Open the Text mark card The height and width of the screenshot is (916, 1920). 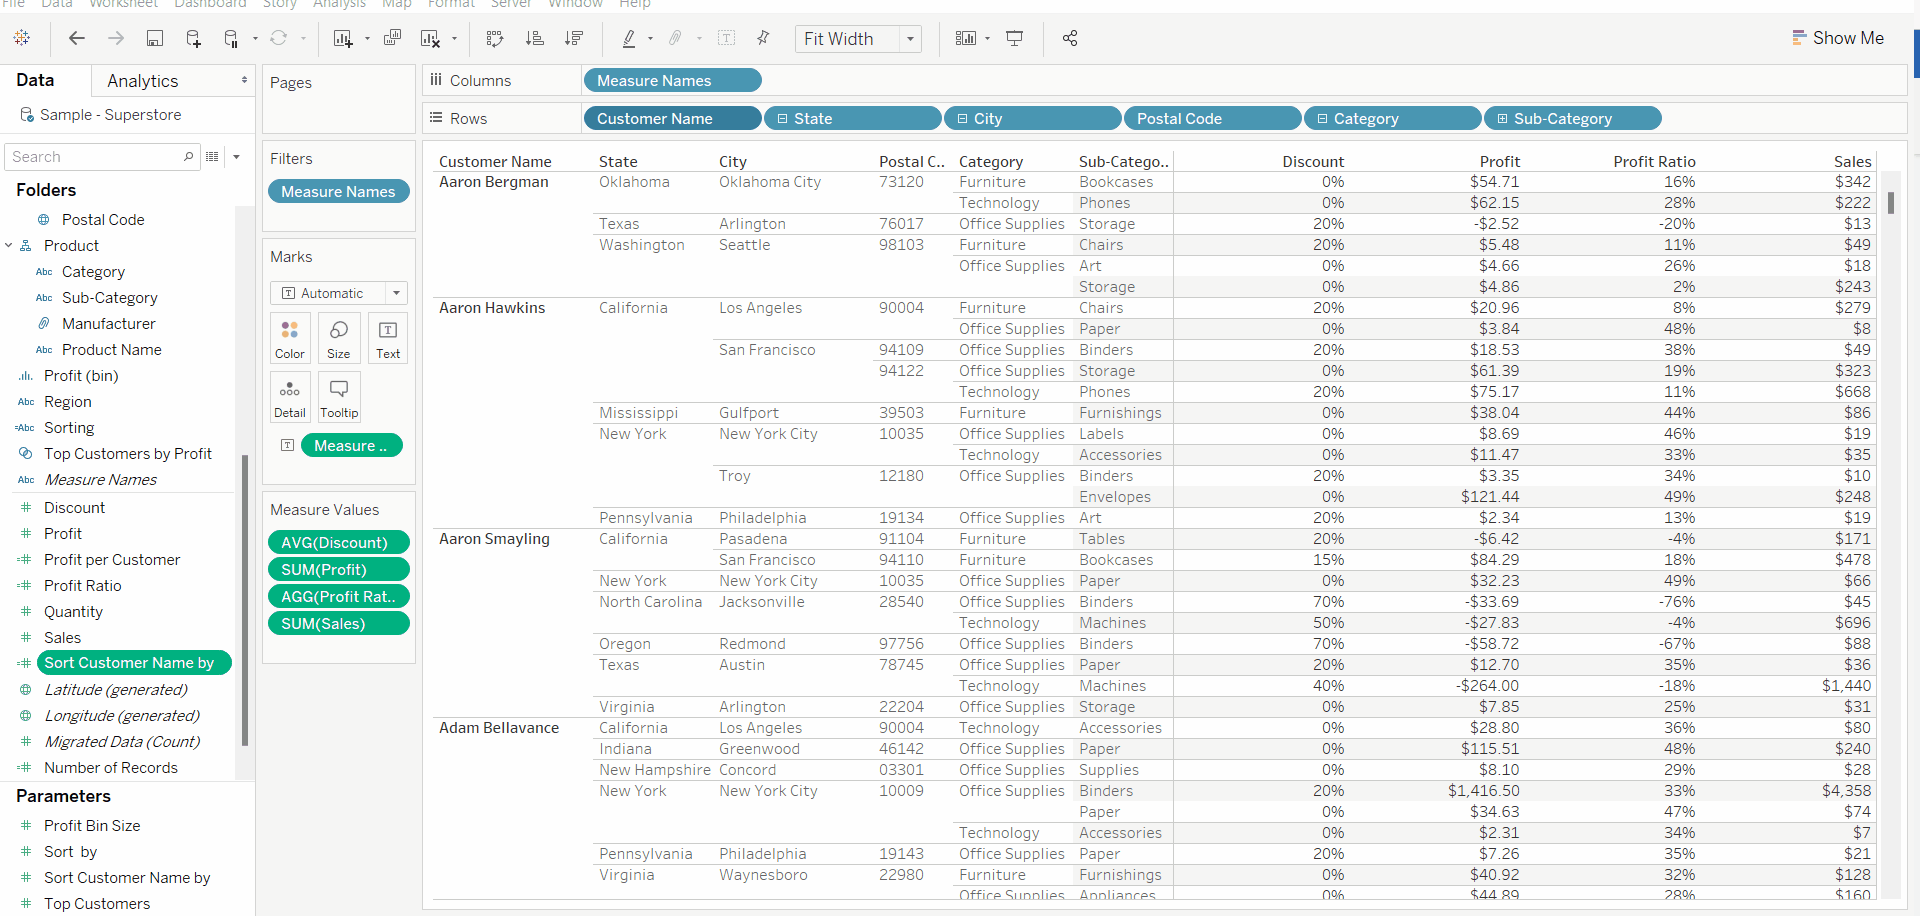[388, 338]
